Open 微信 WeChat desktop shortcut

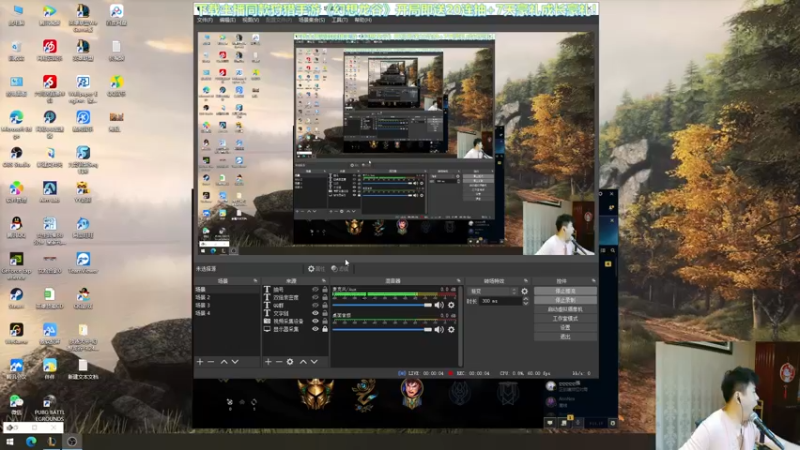[16, 405]
